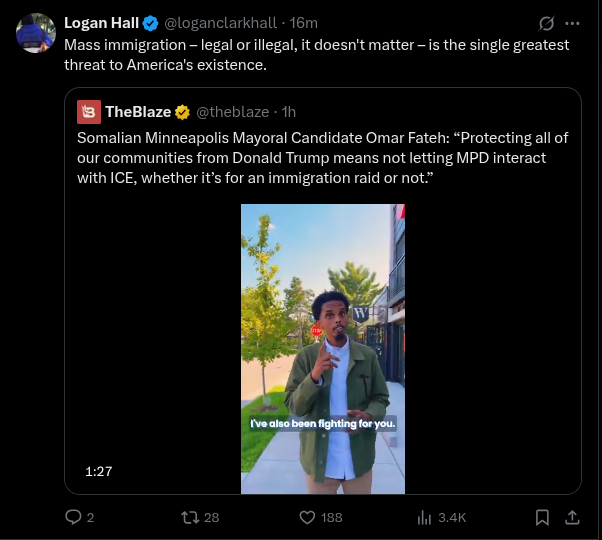Open the three-dot more options menu
This screenshot has width=602, height=540.
[572, 23]
